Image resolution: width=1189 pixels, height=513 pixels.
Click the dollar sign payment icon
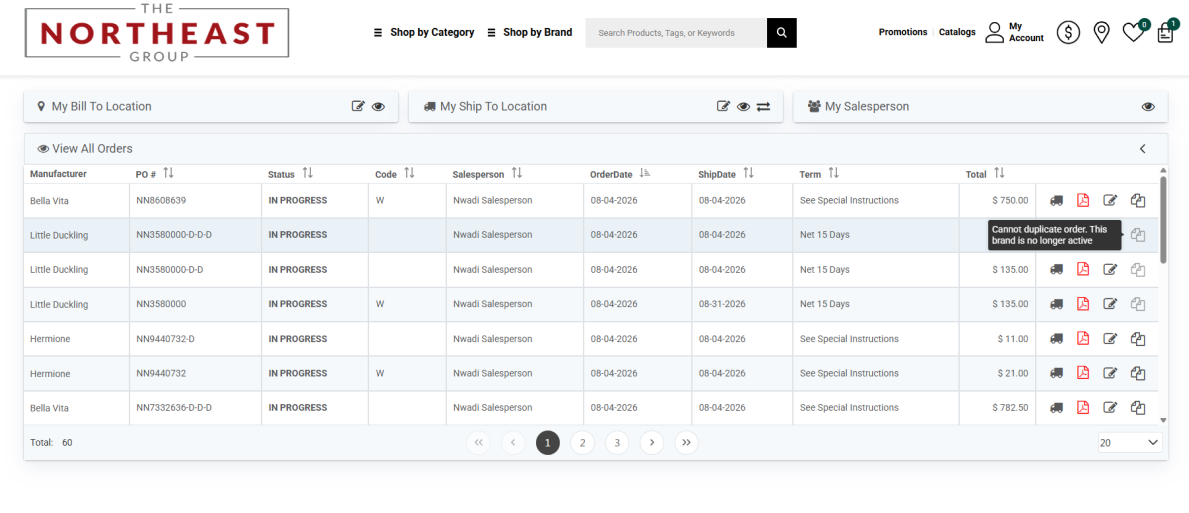pos(1068,33)
